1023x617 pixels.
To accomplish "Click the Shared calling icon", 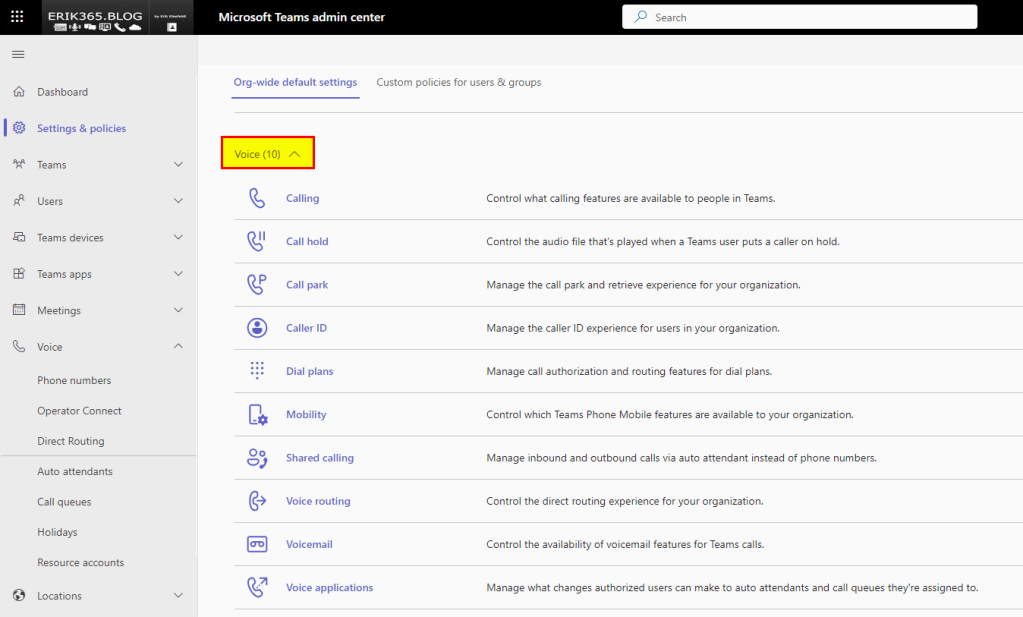I will click(257, 458).
